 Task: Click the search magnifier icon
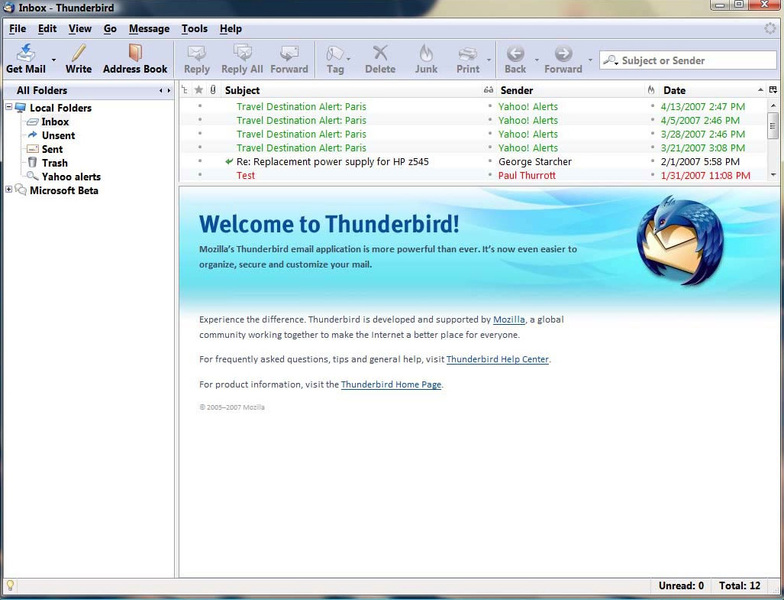610,60
